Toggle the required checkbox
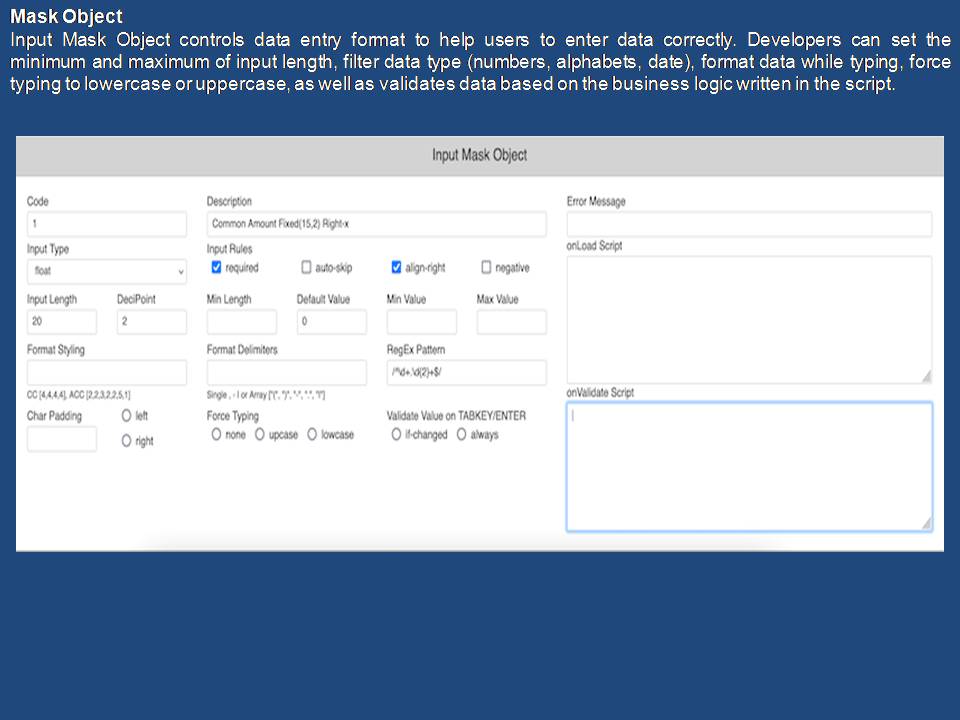 pyautogui.click(x=217, y=268)
